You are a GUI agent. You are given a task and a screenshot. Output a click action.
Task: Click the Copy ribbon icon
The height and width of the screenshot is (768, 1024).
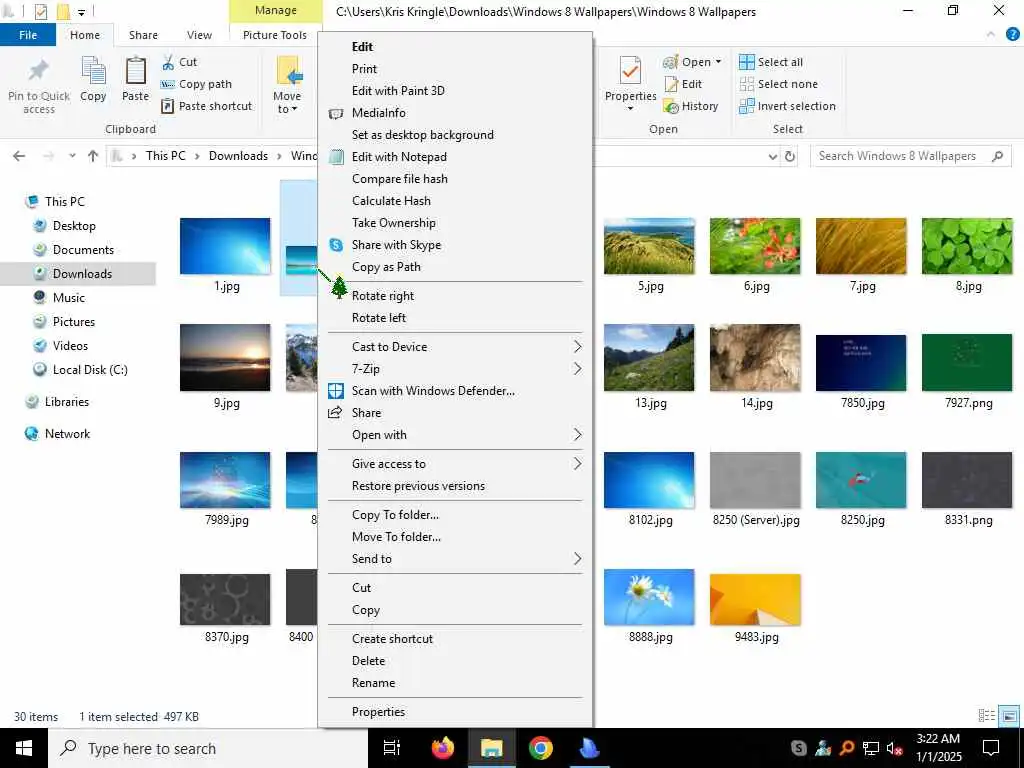pos(93,71)
